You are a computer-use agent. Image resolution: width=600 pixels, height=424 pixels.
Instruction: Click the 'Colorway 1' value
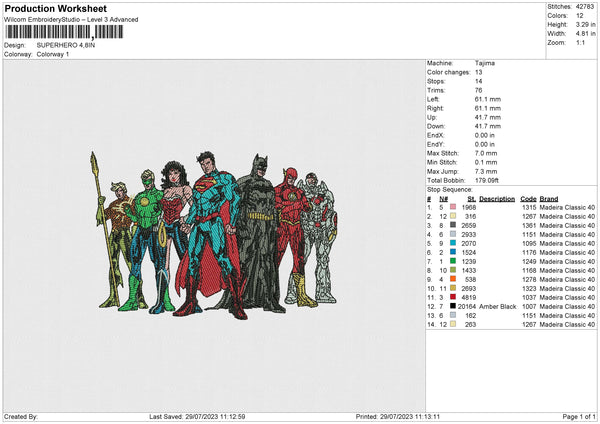tap(53, 54)
